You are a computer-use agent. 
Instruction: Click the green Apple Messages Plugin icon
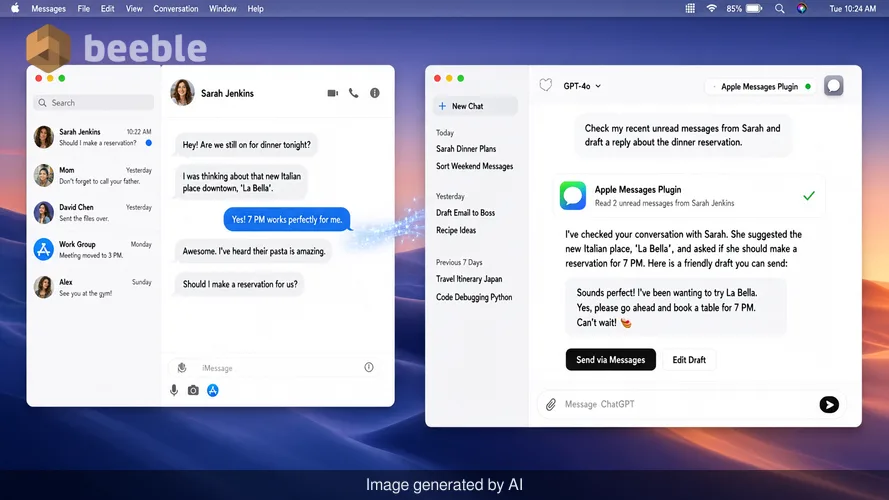click(x=573, y=196)
